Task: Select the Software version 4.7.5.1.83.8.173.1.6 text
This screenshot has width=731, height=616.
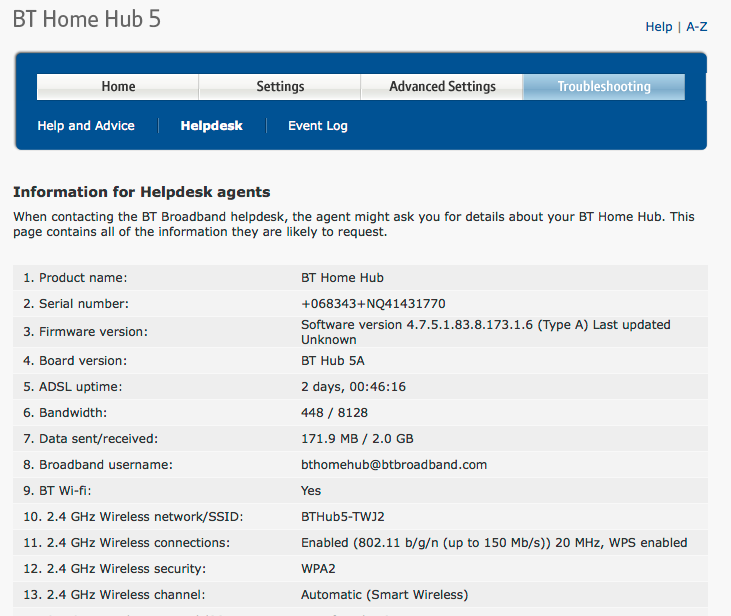Action: tap(417, 325)
